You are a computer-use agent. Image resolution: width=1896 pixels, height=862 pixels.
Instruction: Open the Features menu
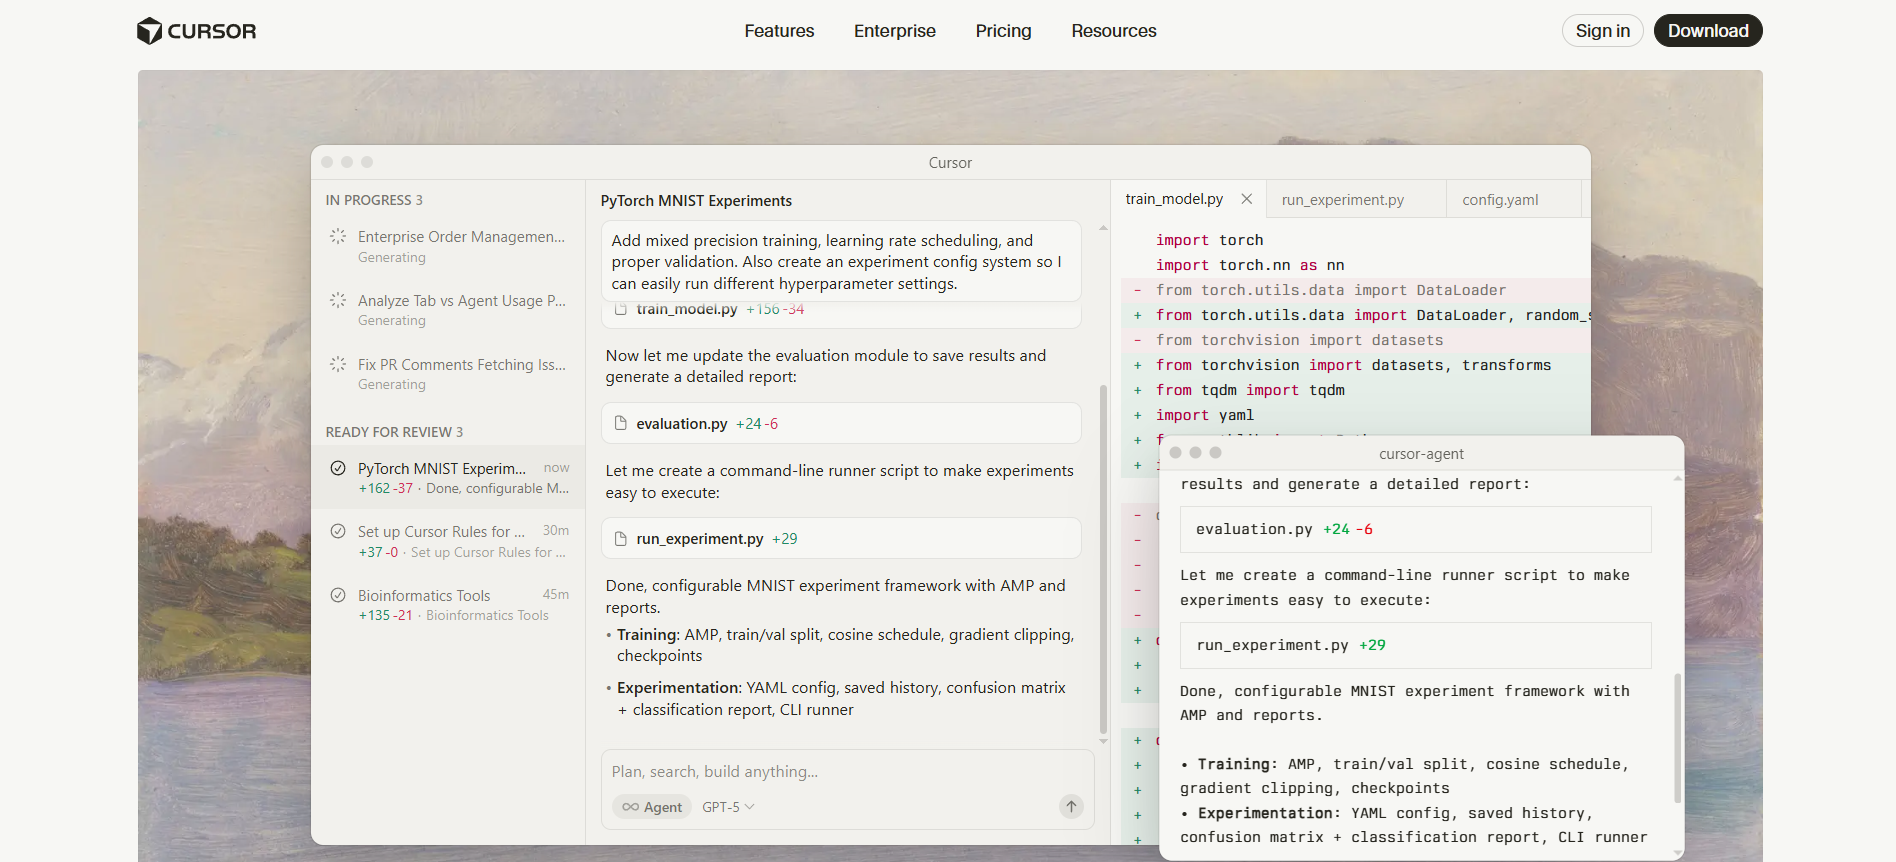[779, 31]
